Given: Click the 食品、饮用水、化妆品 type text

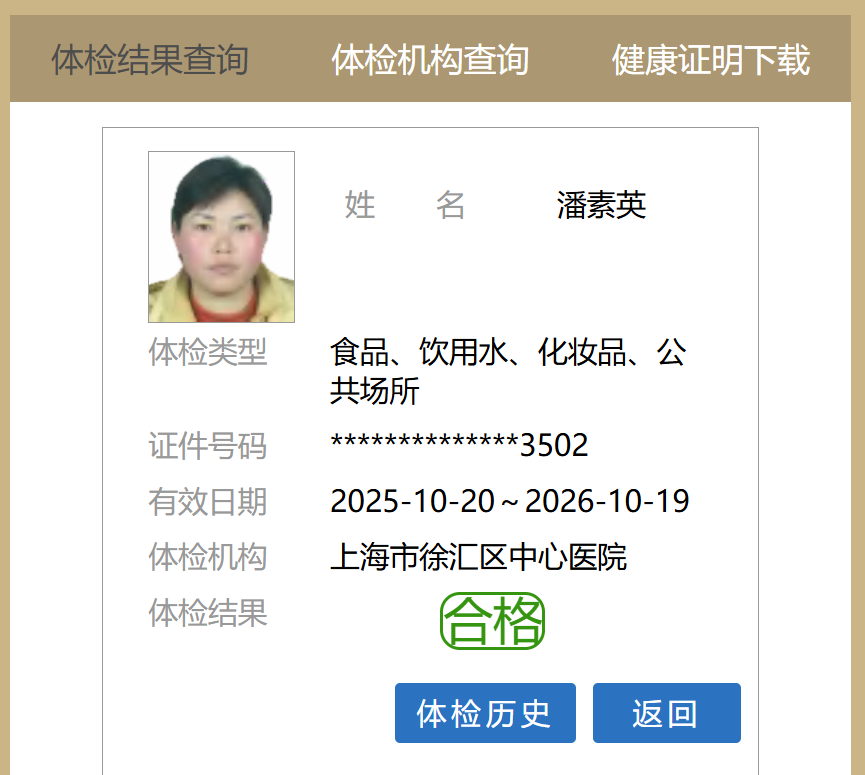Looking at the screenshot, I should (479, 352).
